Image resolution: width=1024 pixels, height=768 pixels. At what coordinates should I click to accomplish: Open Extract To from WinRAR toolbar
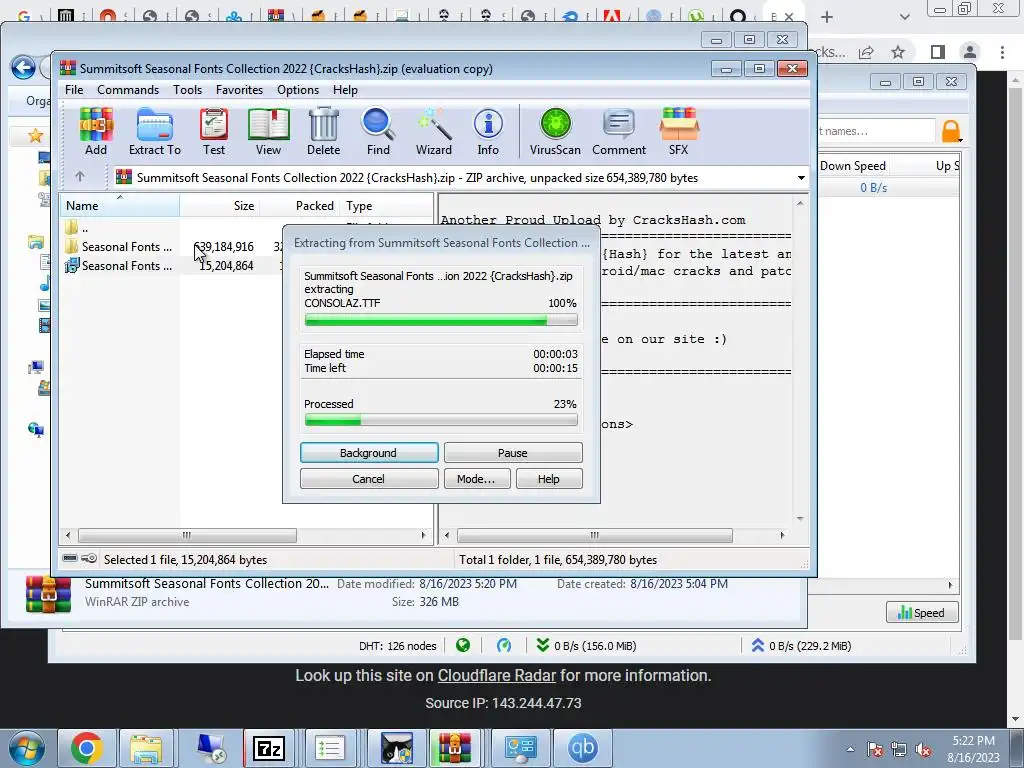pyautogui.click(x=155, y=131)
